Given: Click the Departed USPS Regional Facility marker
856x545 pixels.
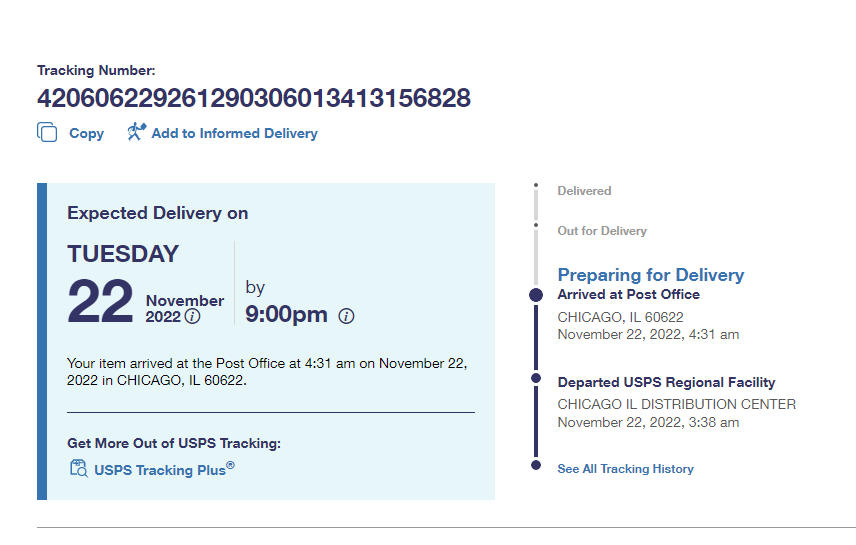Looking at the screenshot, I should pyautogui.click(x=536, y=379).
